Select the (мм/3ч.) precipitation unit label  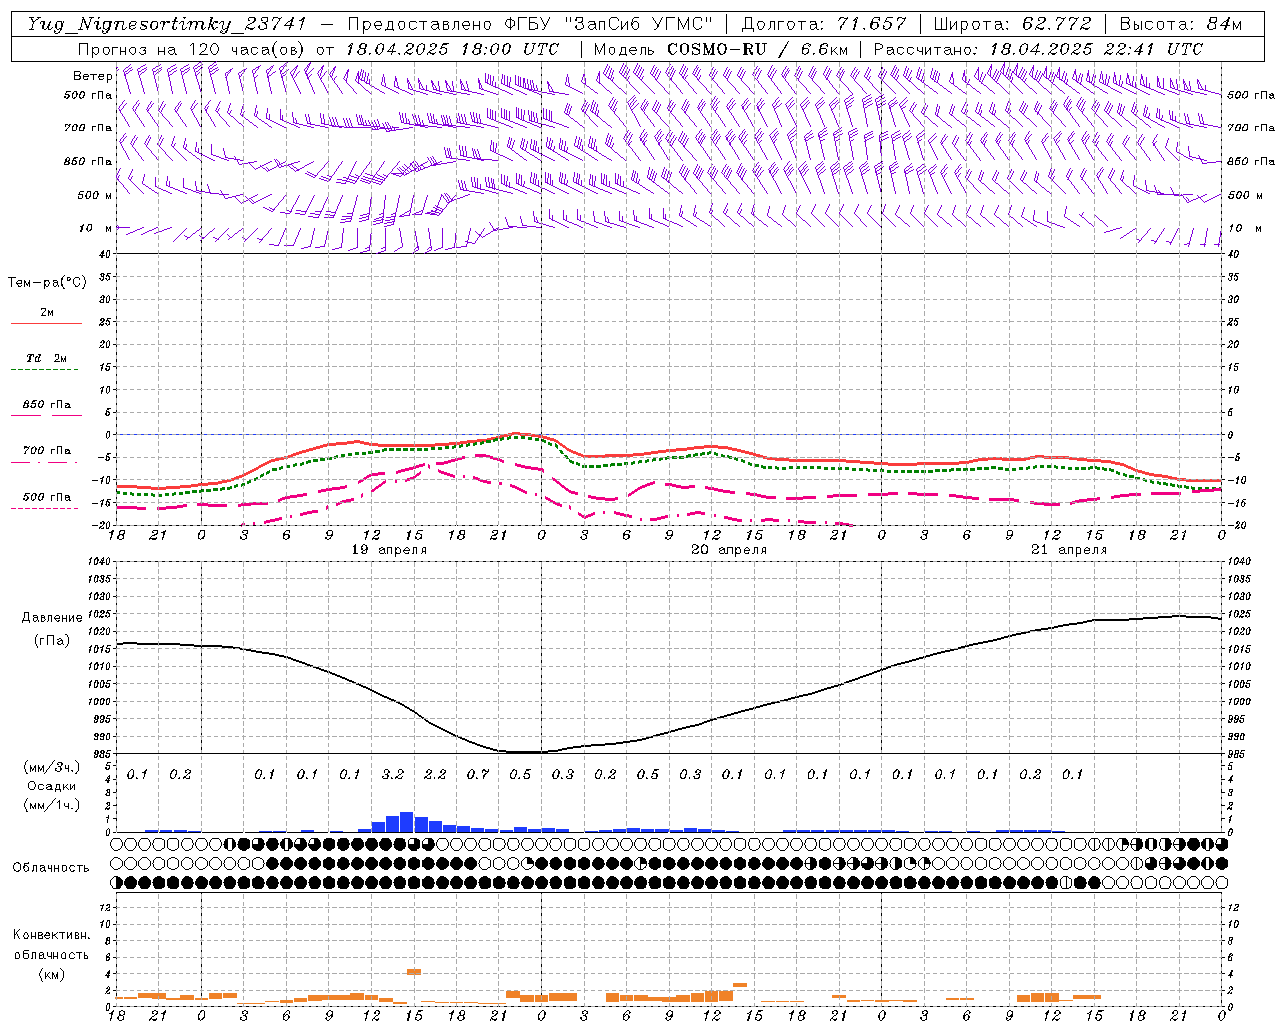click(x=51, y=767)
